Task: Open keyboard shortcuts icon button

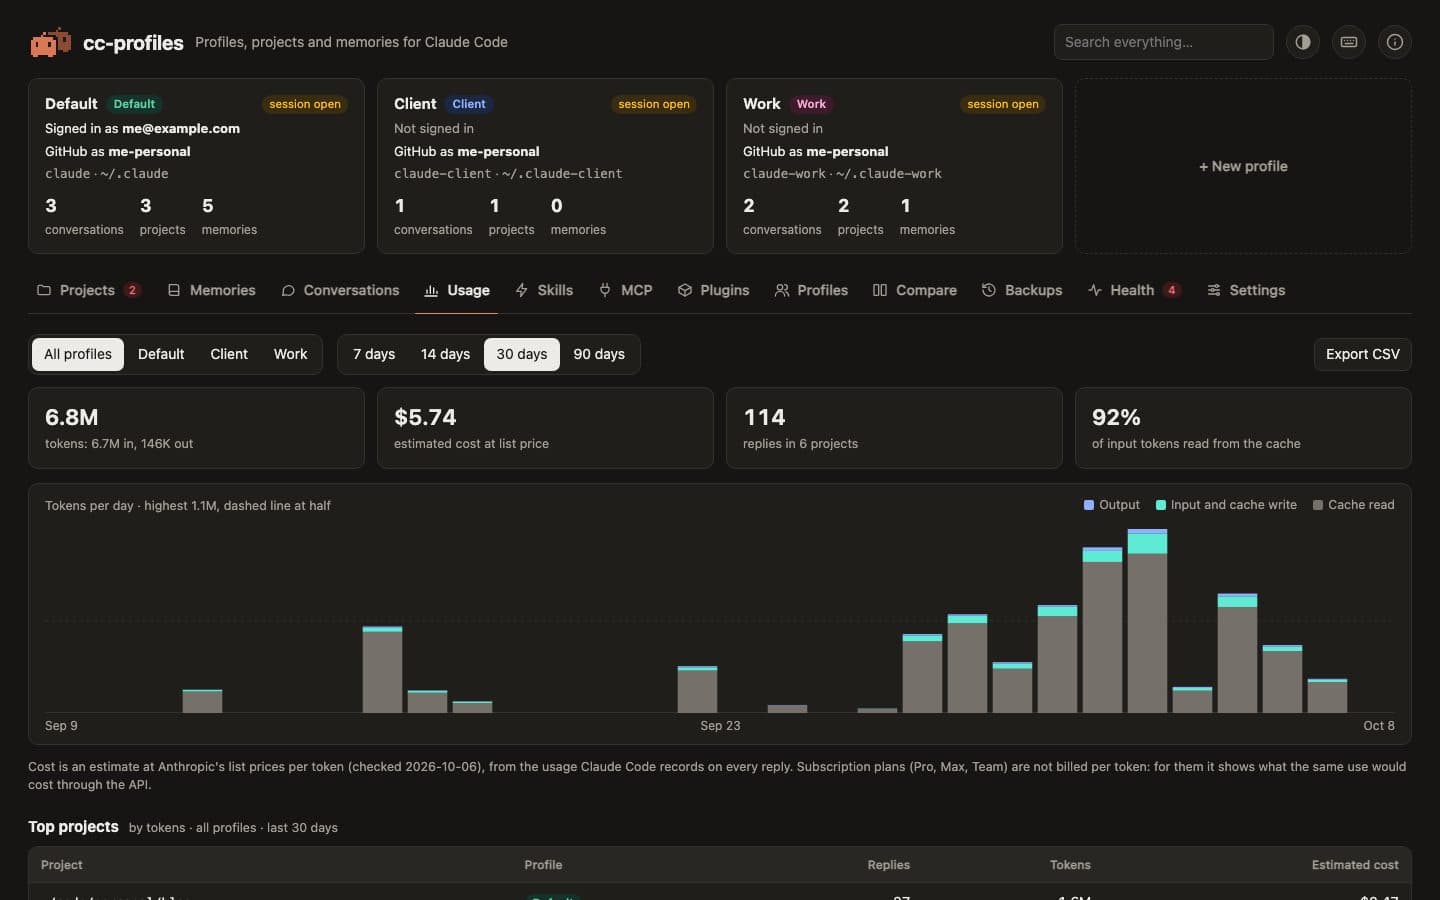Action: pyautogui.click(x=1349, y=42)
